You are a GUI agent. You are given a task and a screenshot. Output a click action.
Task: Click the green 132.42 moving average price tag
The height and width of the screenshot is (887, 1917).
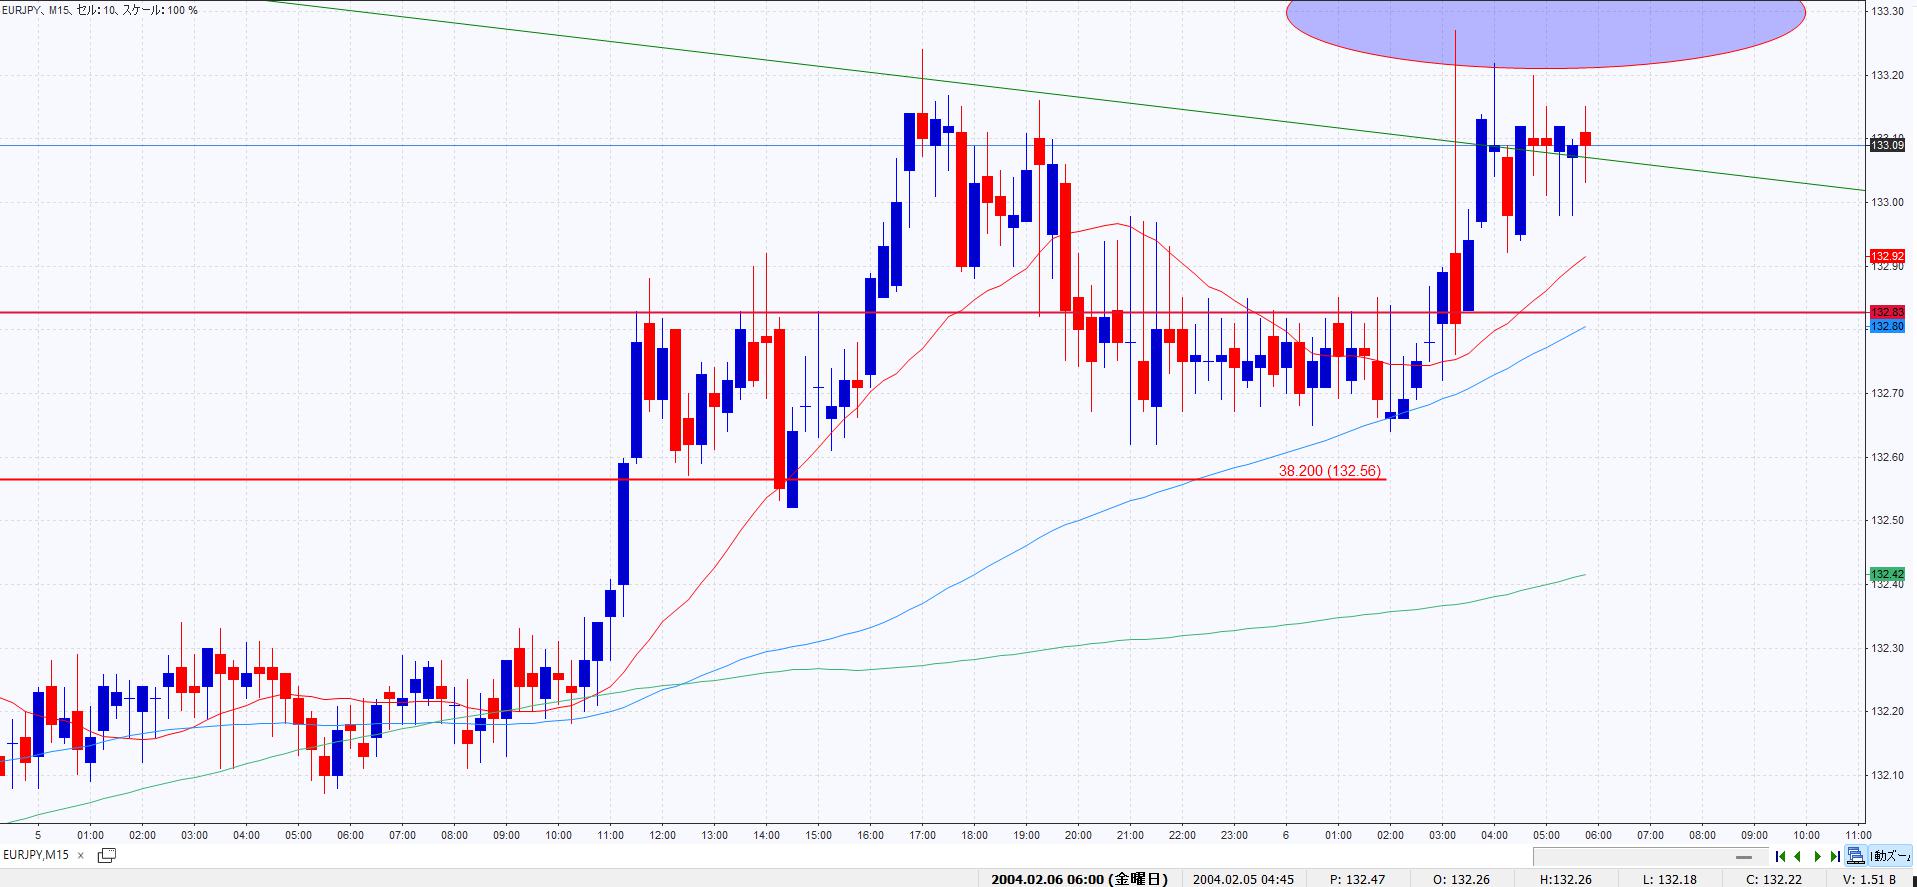pyautogui.click(x=1887, y=575)
